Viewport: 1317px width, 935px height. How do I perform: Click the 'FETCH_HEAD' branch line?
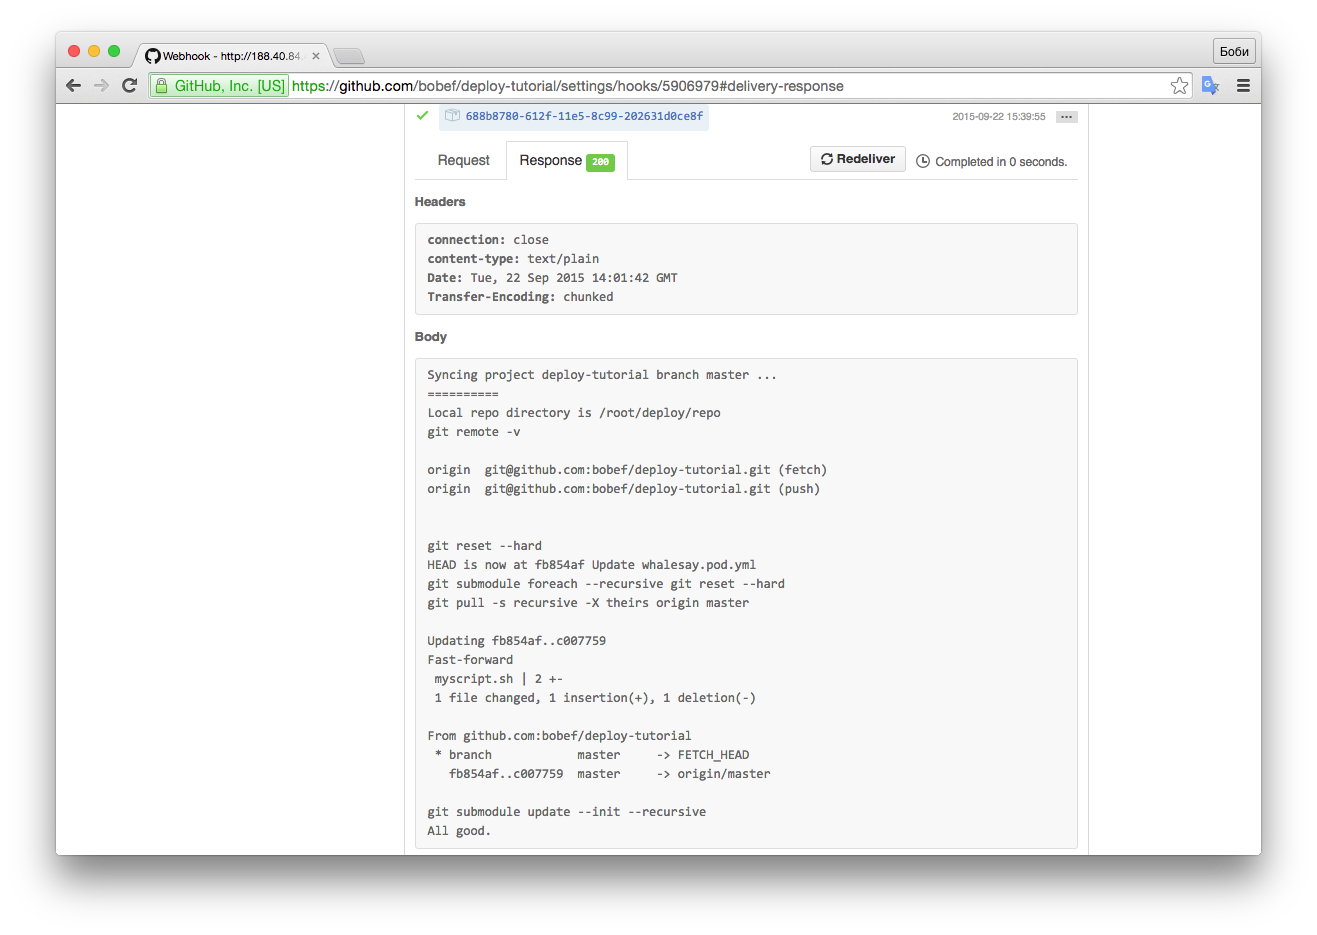coord(592,755)
